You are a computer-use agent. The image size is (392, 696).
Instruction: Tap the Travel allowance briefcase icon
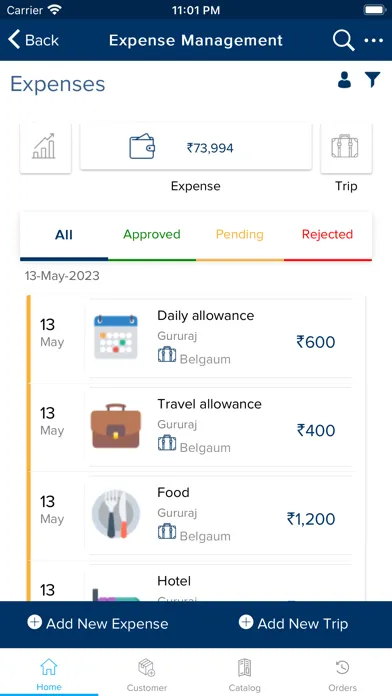click(116, 426)
